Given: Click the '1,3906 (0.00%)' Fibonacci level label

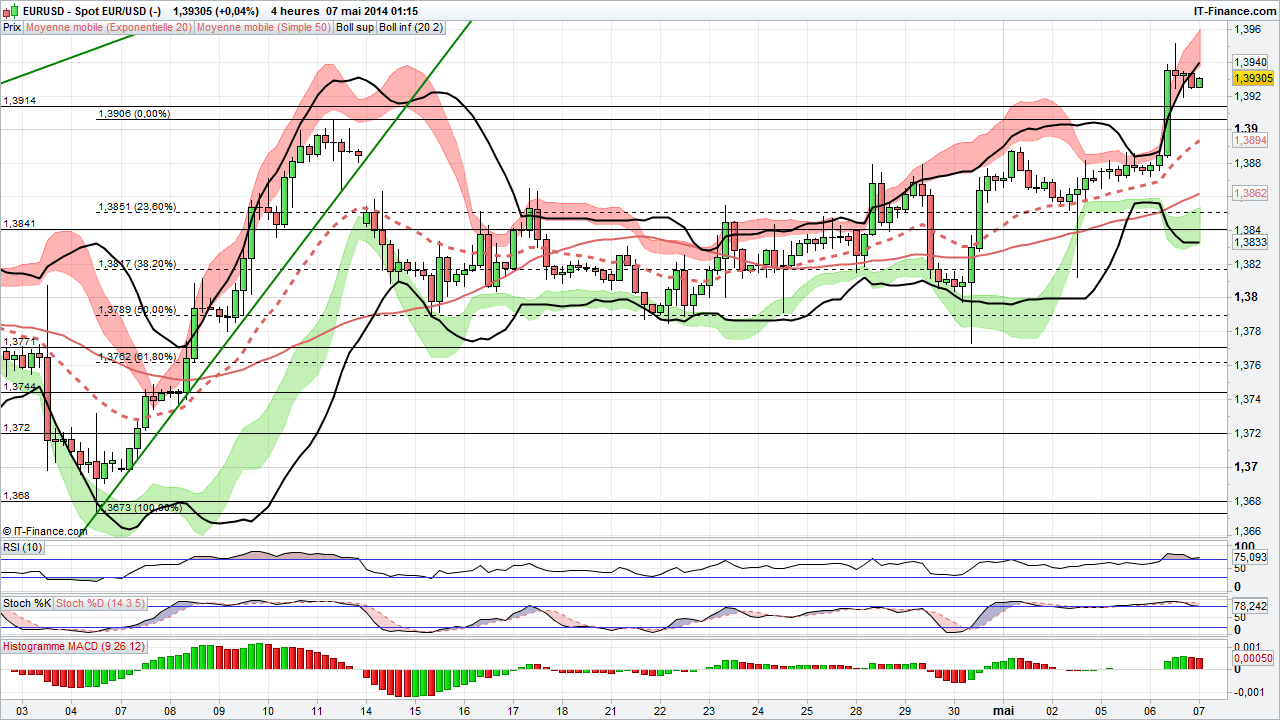Looking at the screenshot, I should (x=135, y=114).
